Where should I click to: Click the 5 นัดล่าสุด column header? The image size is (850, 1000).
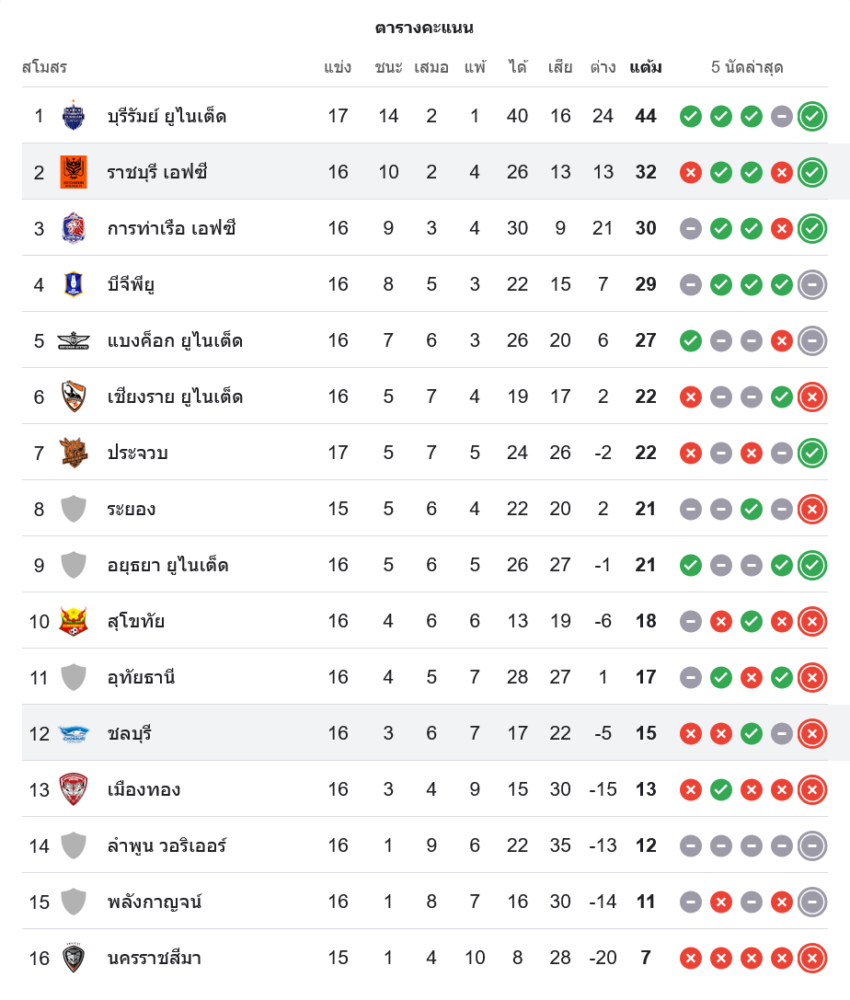point(747,68)
